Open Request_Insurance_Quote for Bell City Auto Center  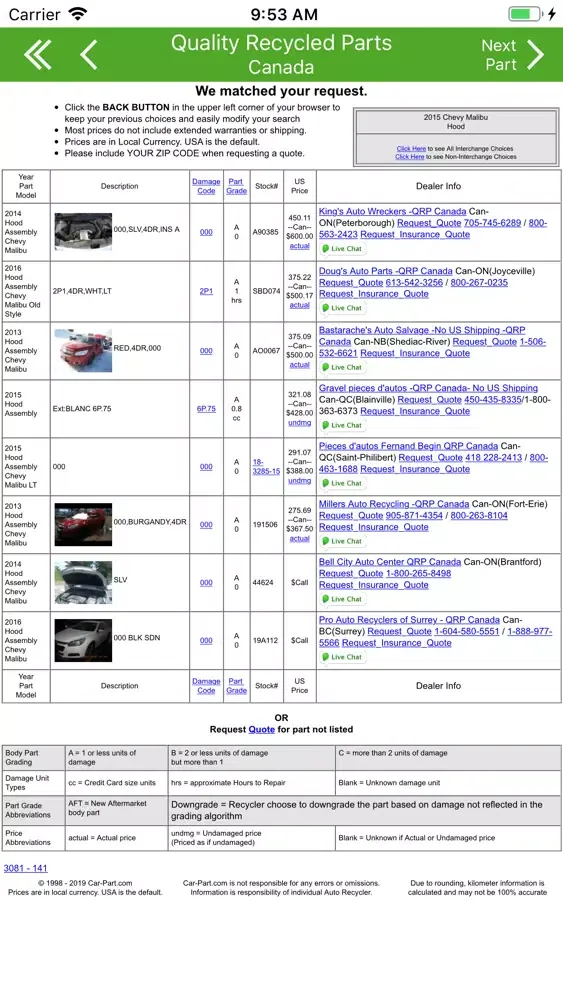click(x=374, y=585)
